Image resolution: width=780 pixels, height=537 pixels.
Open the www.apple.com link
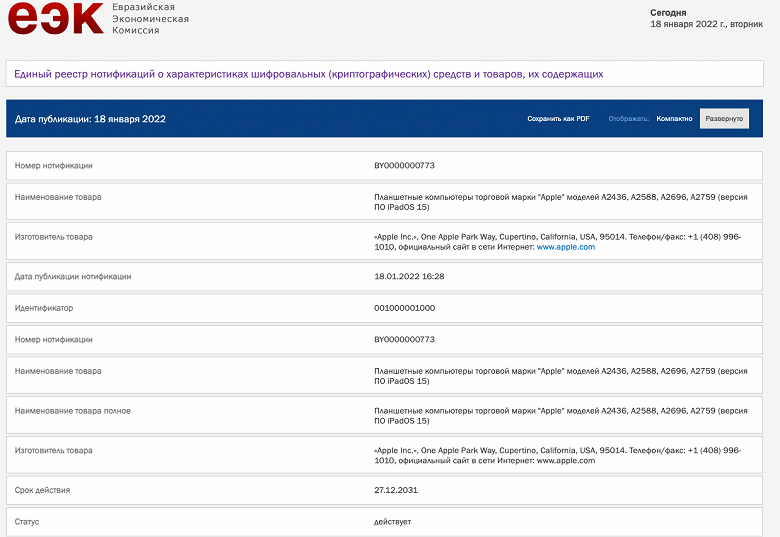coord(566,247)
